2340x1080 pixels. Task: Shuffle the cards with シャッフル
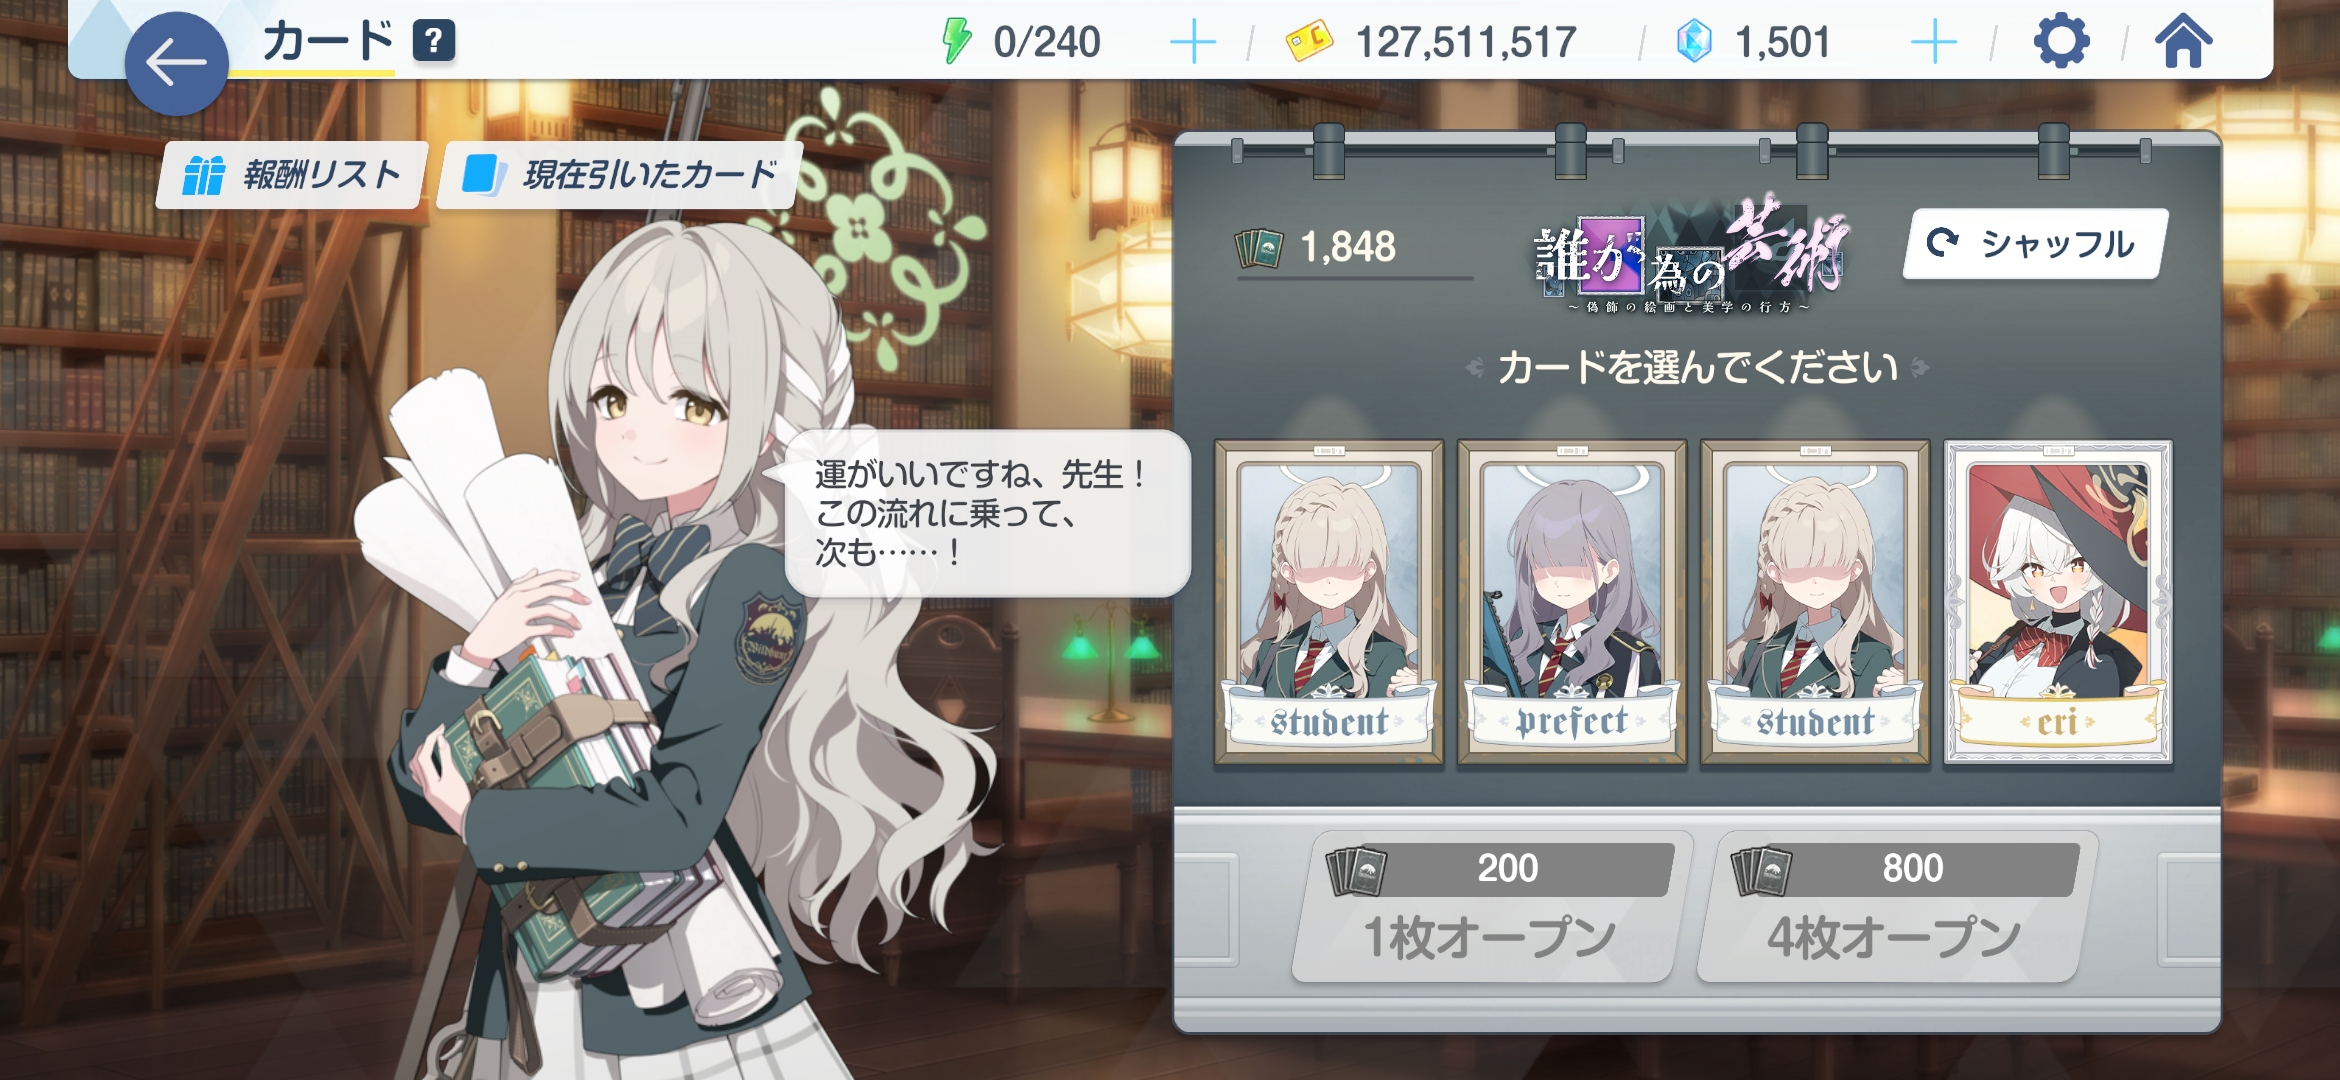[x=2035, y=243]
